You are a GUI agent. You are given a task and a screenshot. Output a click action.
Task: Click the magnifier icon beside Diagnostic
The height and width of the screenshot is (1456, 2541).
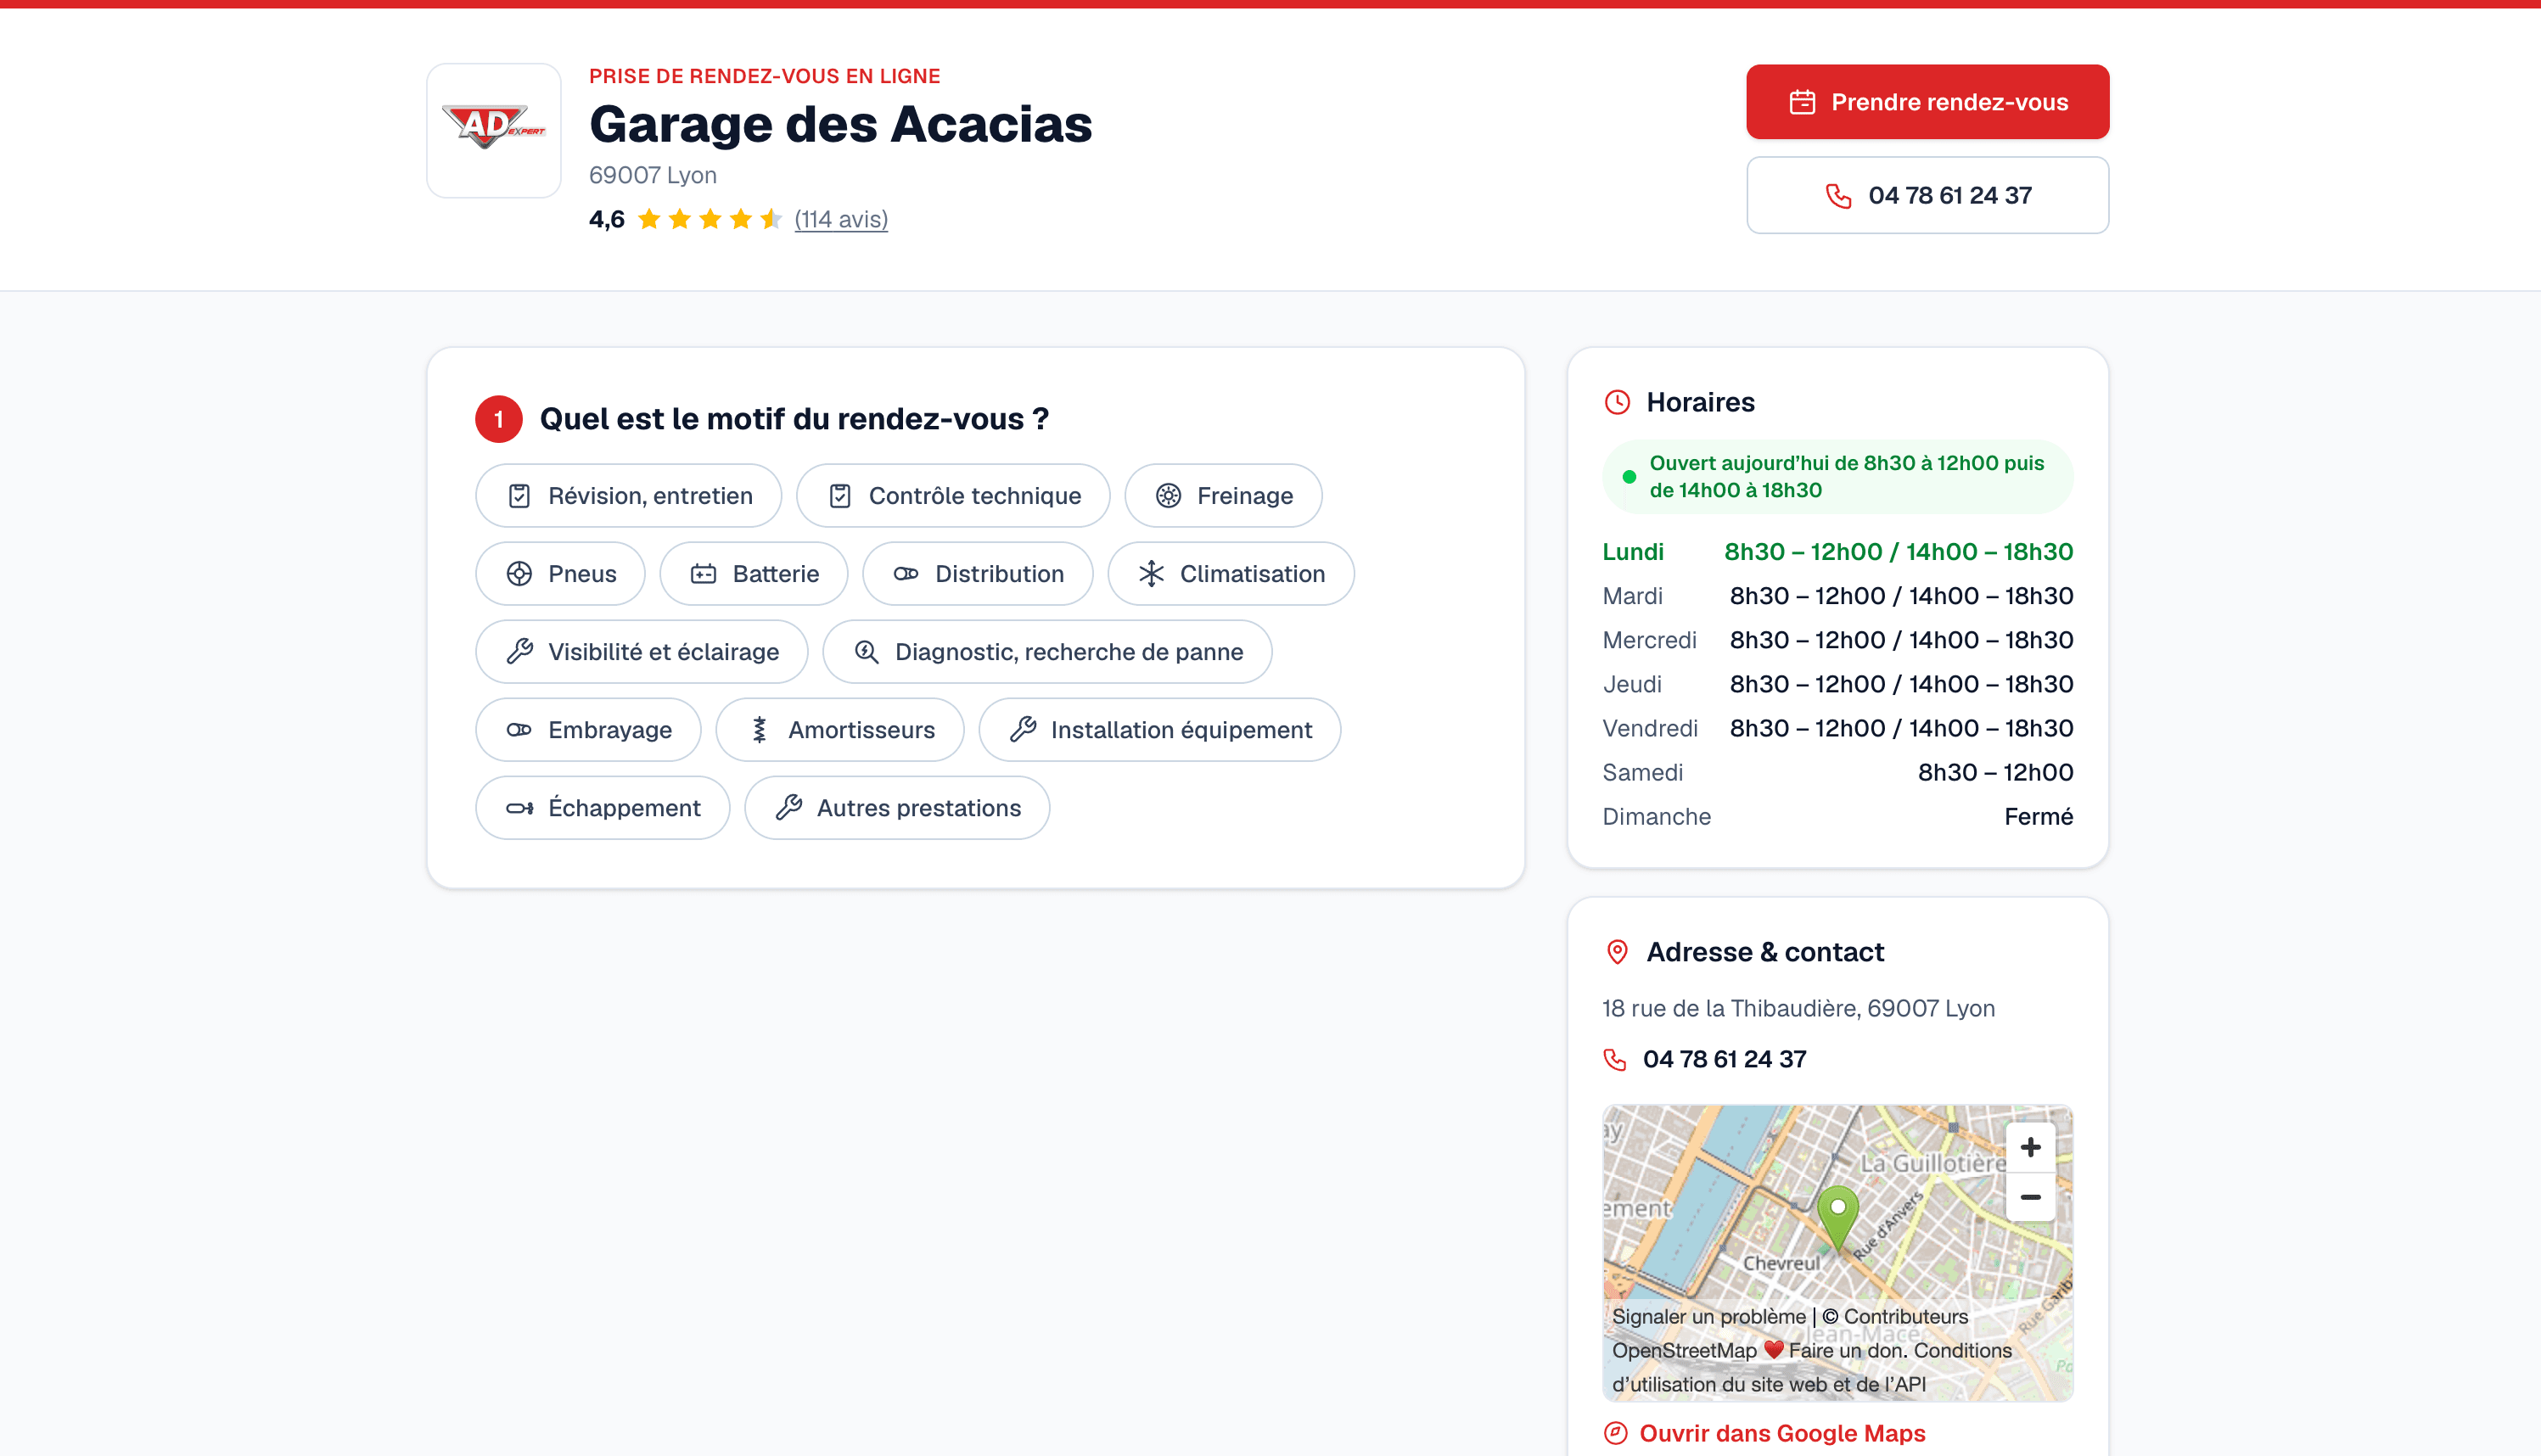(866, 652)
